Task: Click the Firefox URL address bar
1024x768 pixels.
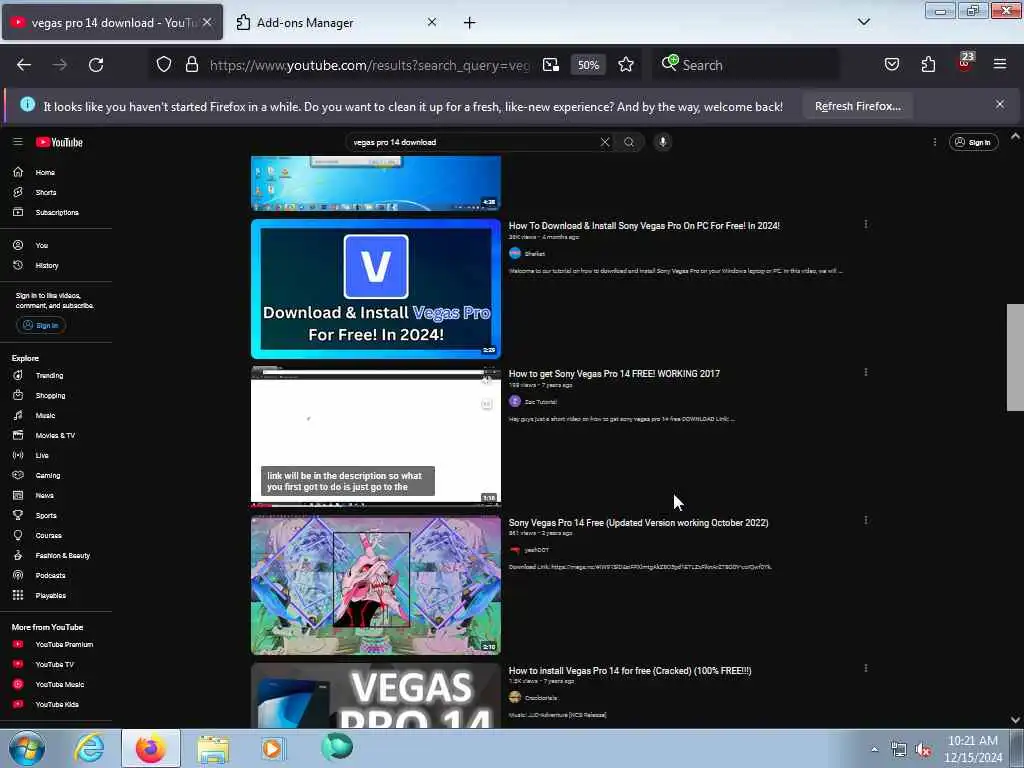Action: click(369, 65)
